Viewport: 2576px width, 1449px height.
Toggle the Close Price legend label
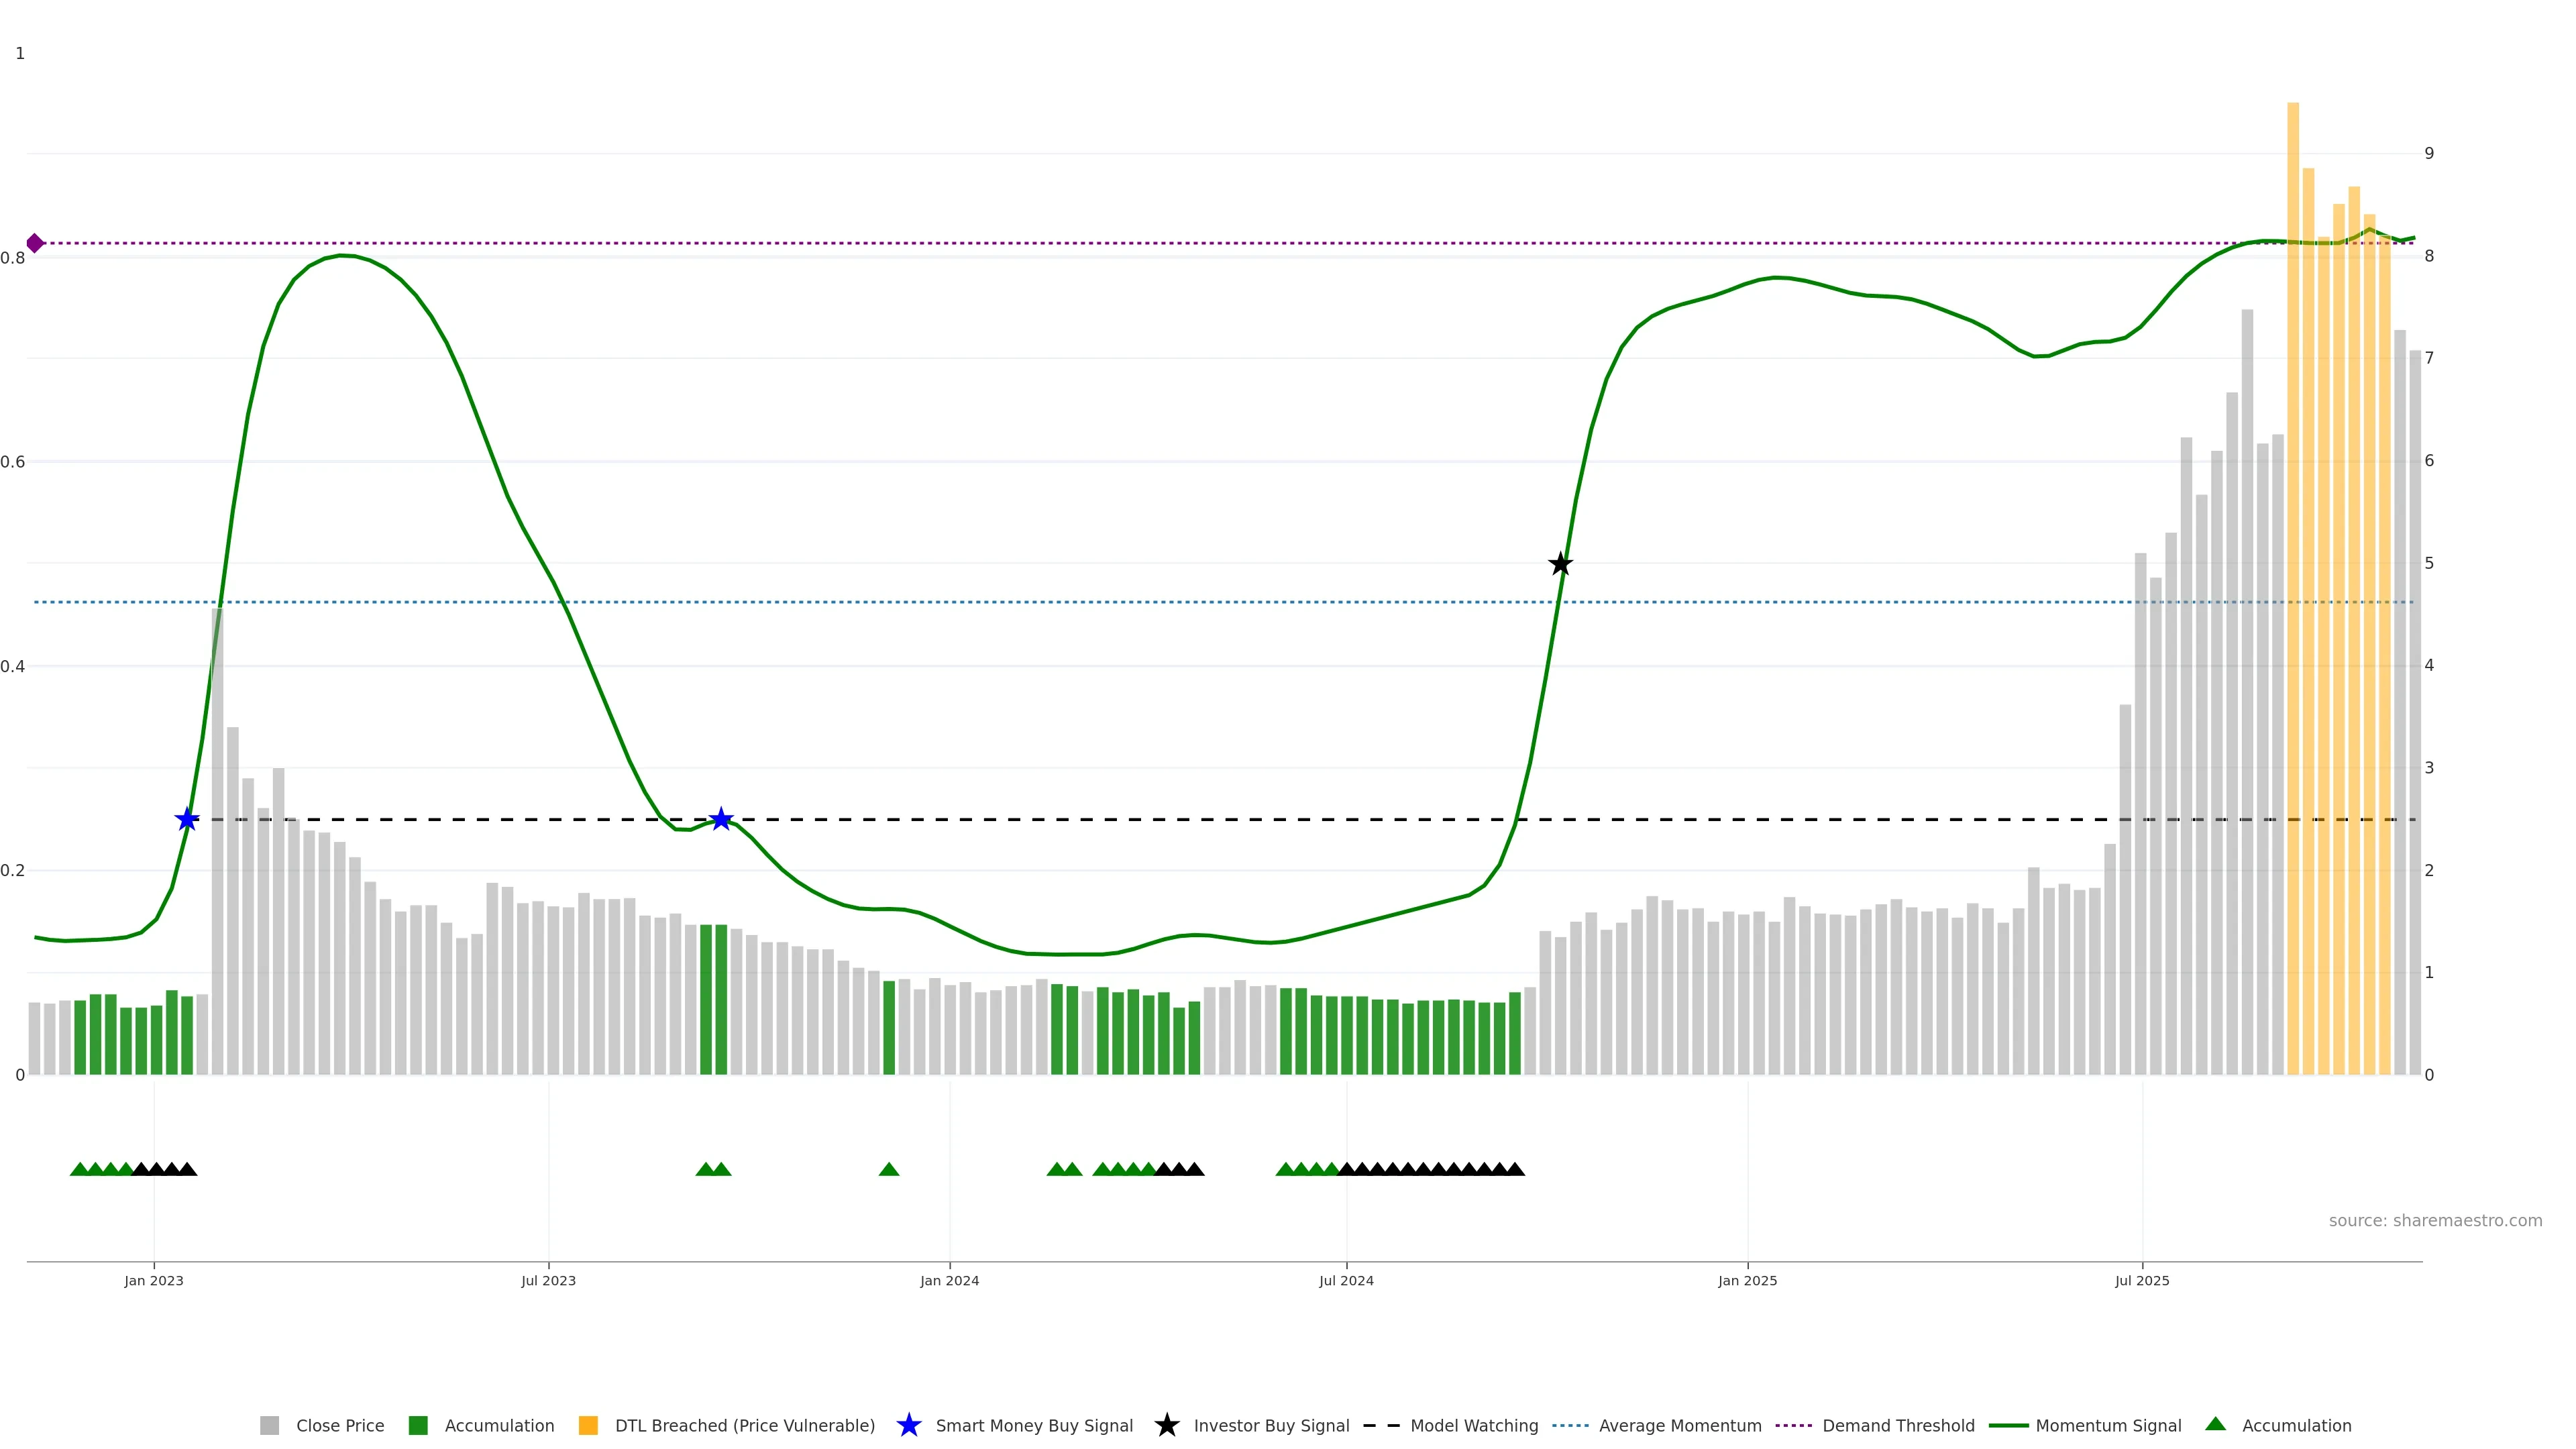point(340,1426)
